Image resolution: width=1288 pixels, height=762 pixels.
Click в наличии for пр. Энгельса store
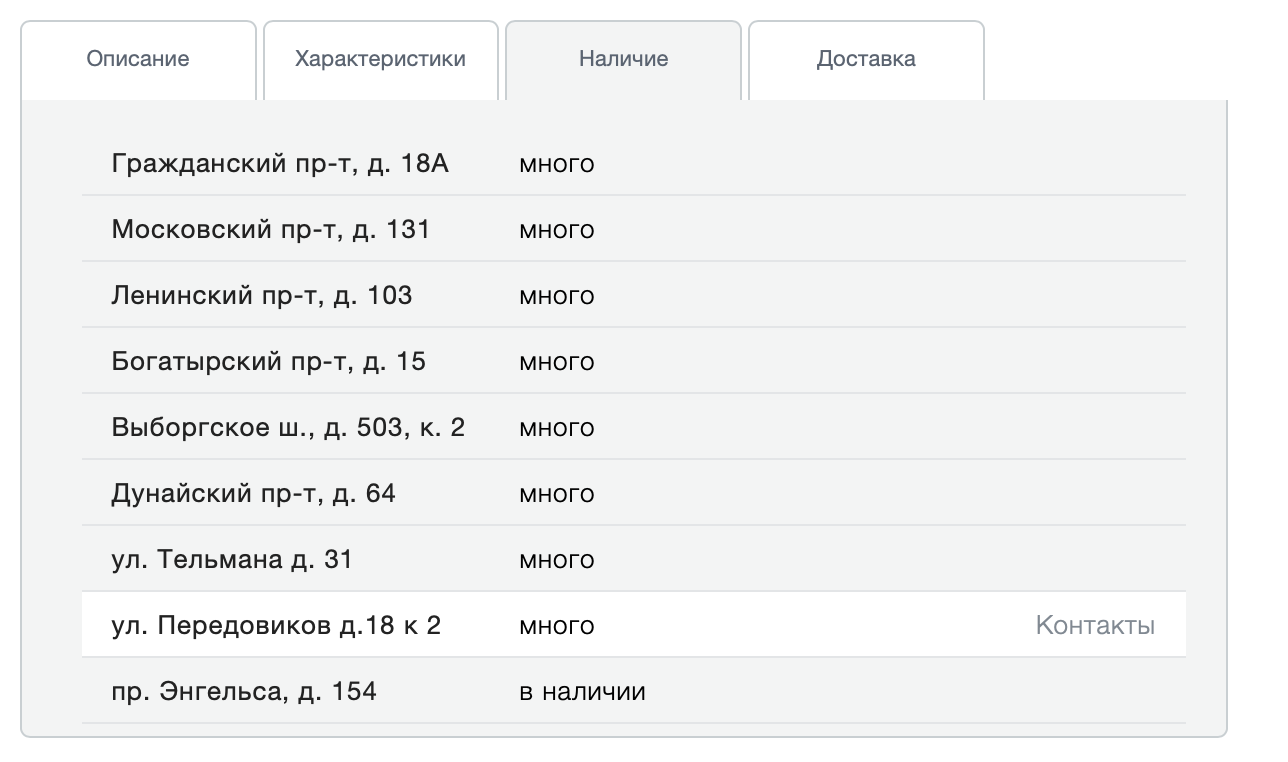coord(581,689)
